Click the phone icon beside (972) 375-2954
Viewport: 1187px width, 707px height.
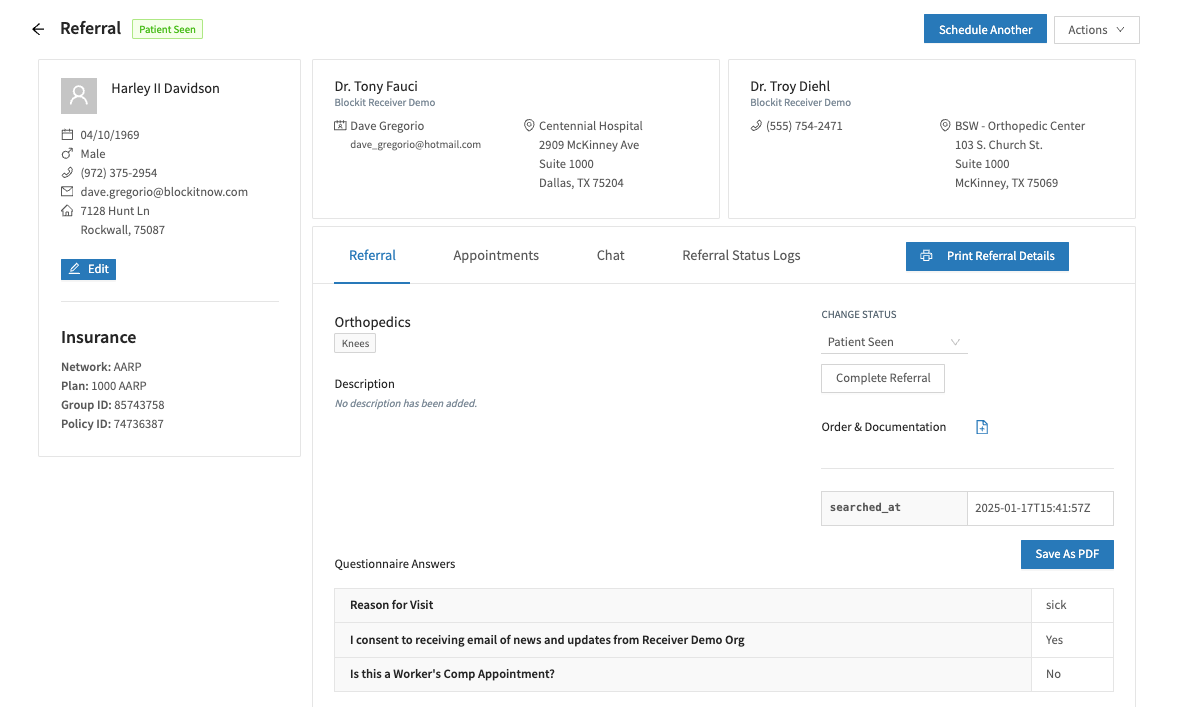click(x=67, y=173)
